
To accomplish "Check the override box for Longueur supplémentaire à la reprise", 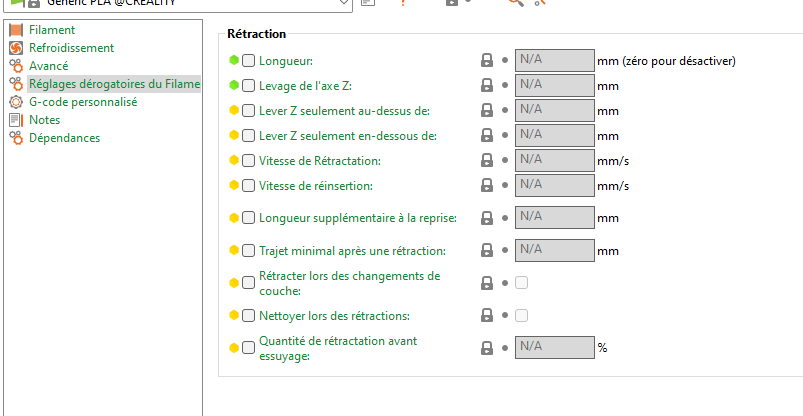I will point(248,217).
